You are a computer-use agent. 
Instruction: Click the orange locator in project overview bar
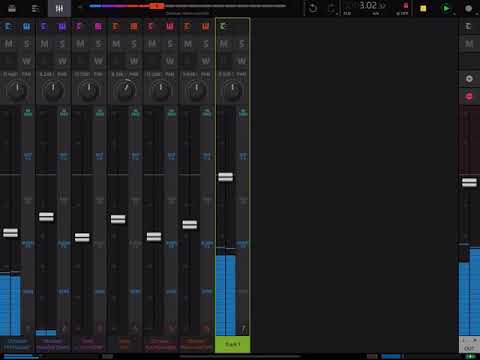[156, 6]
